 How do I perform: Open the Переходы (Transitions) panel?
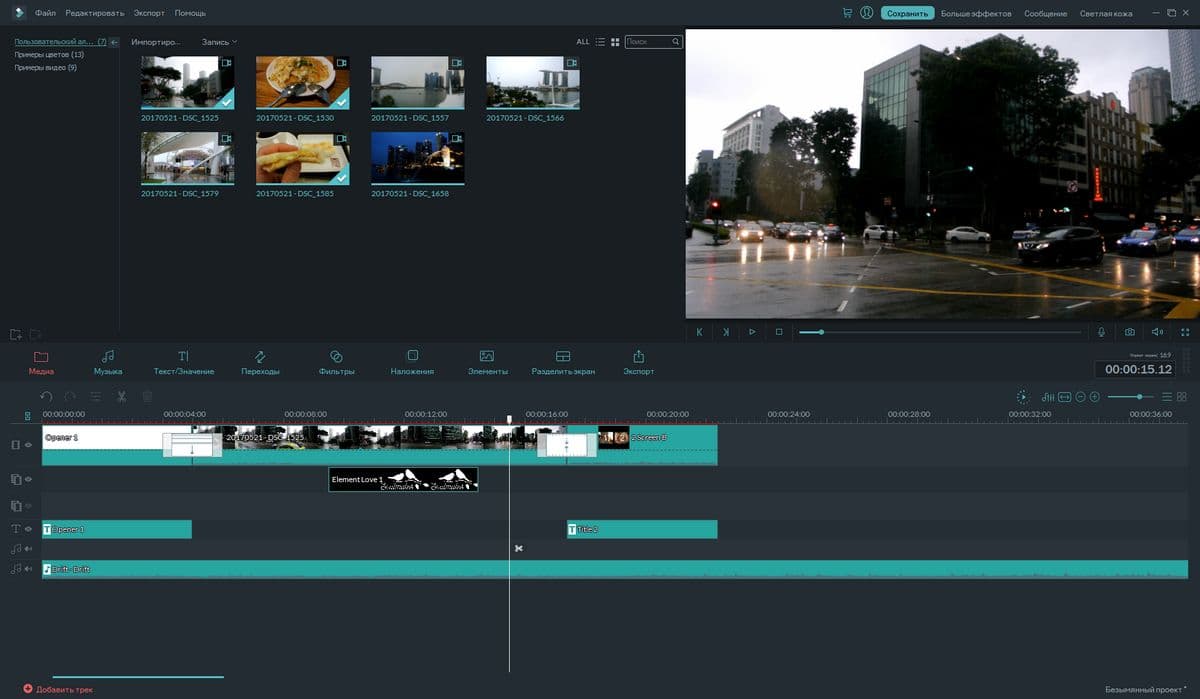pos(260,362)
